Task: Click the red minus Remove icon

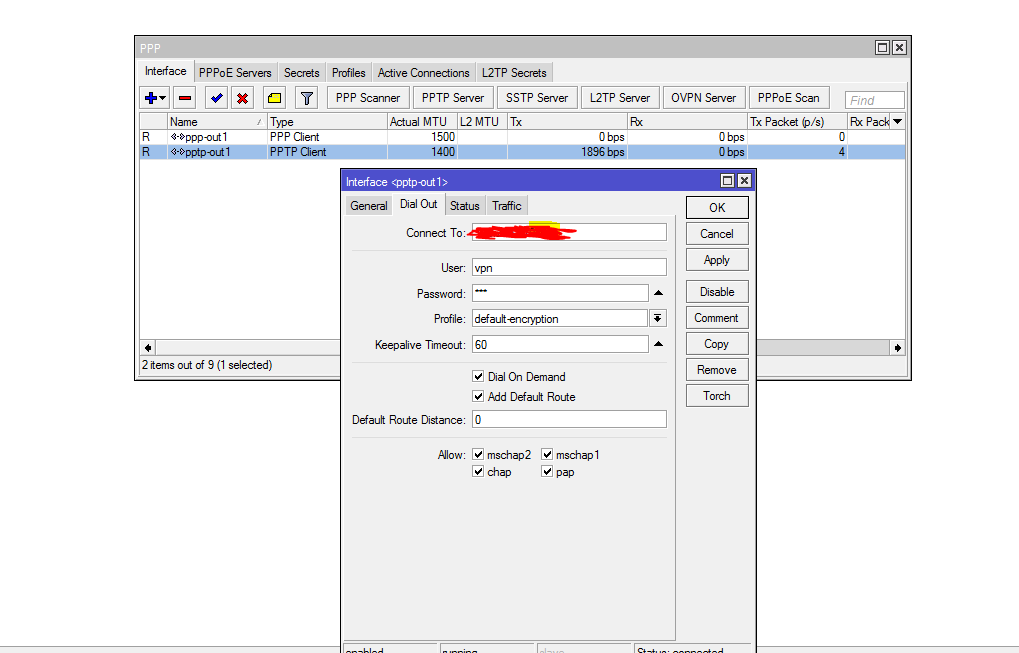Action: pyautogui.click(x=185, y=98)
